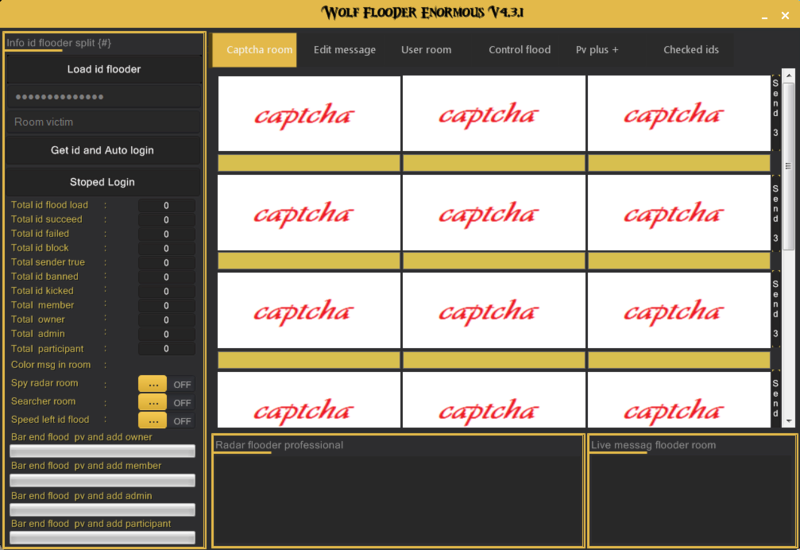Toggle the Speed left id flood OFF switch
The image size is (800, 550).
182,421
